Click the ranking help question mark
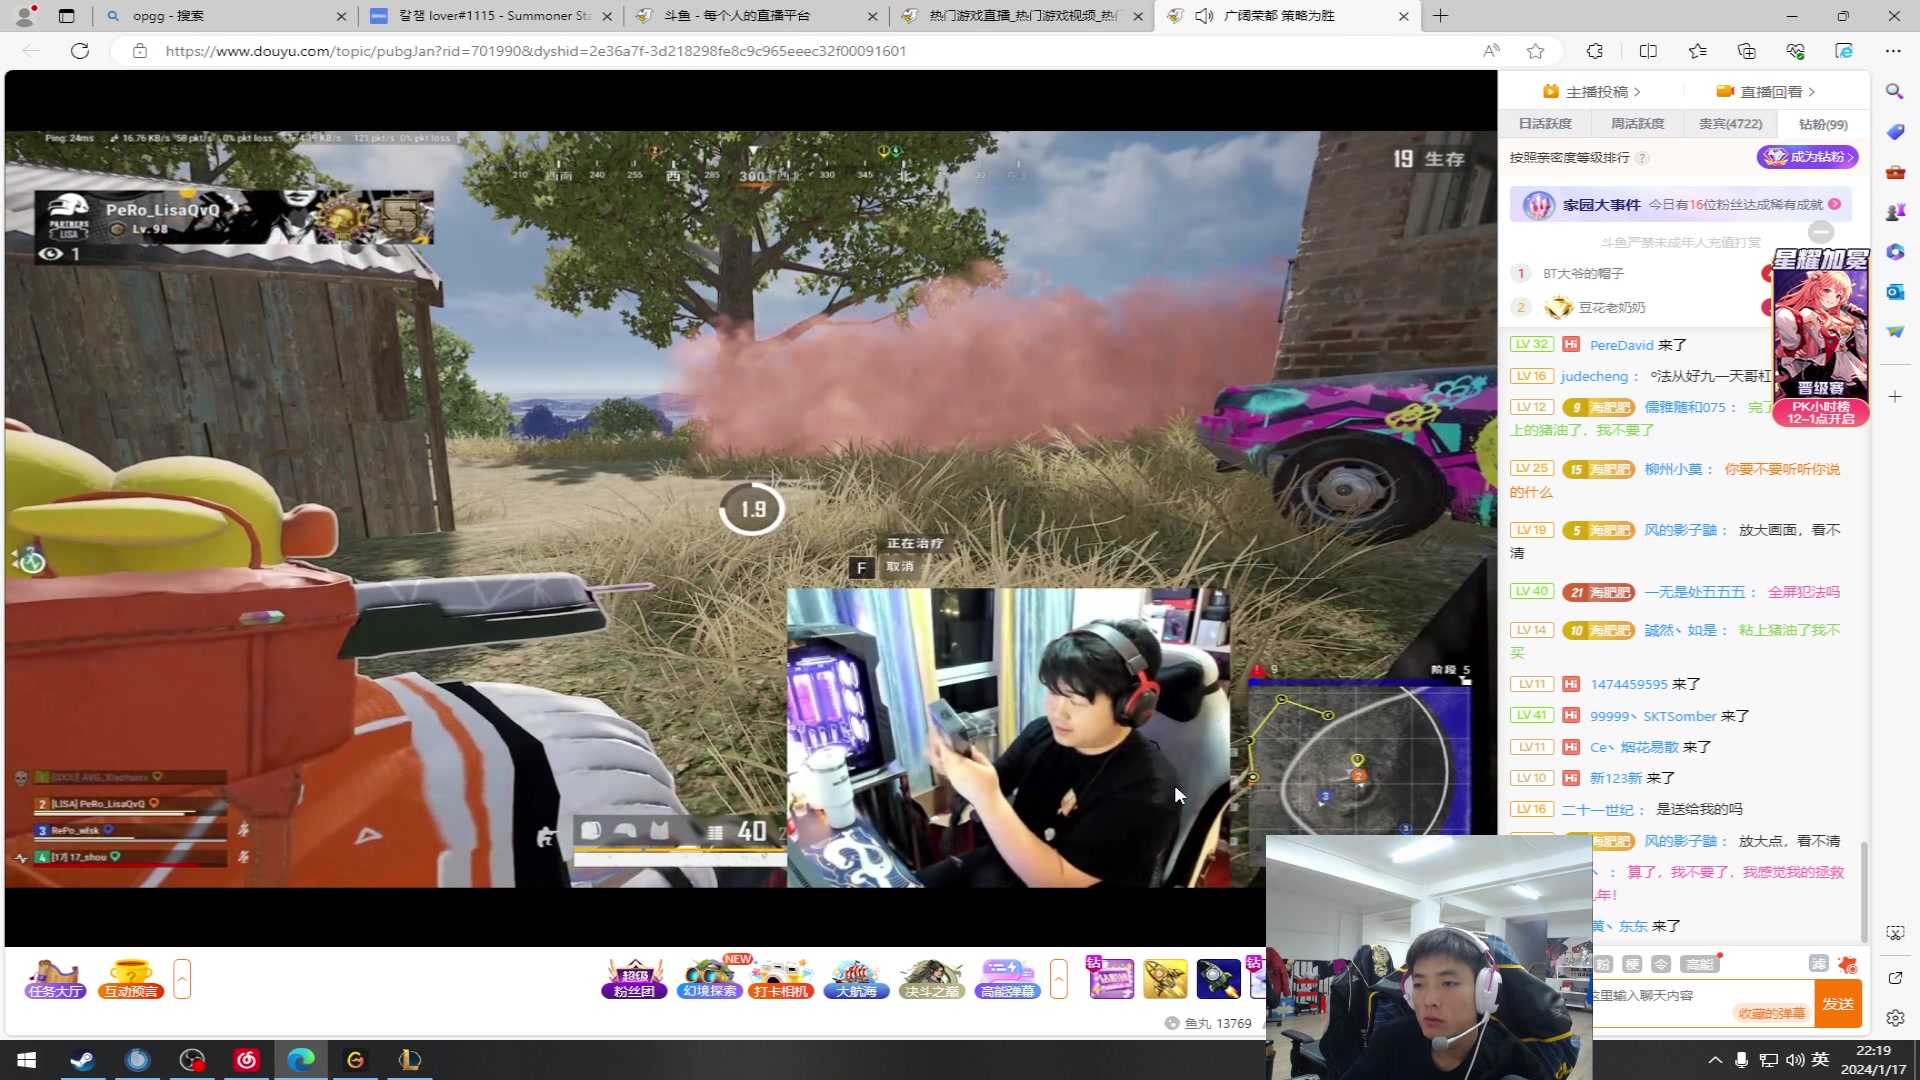Screen dimensions: 1920x1080 point(1642,158)
